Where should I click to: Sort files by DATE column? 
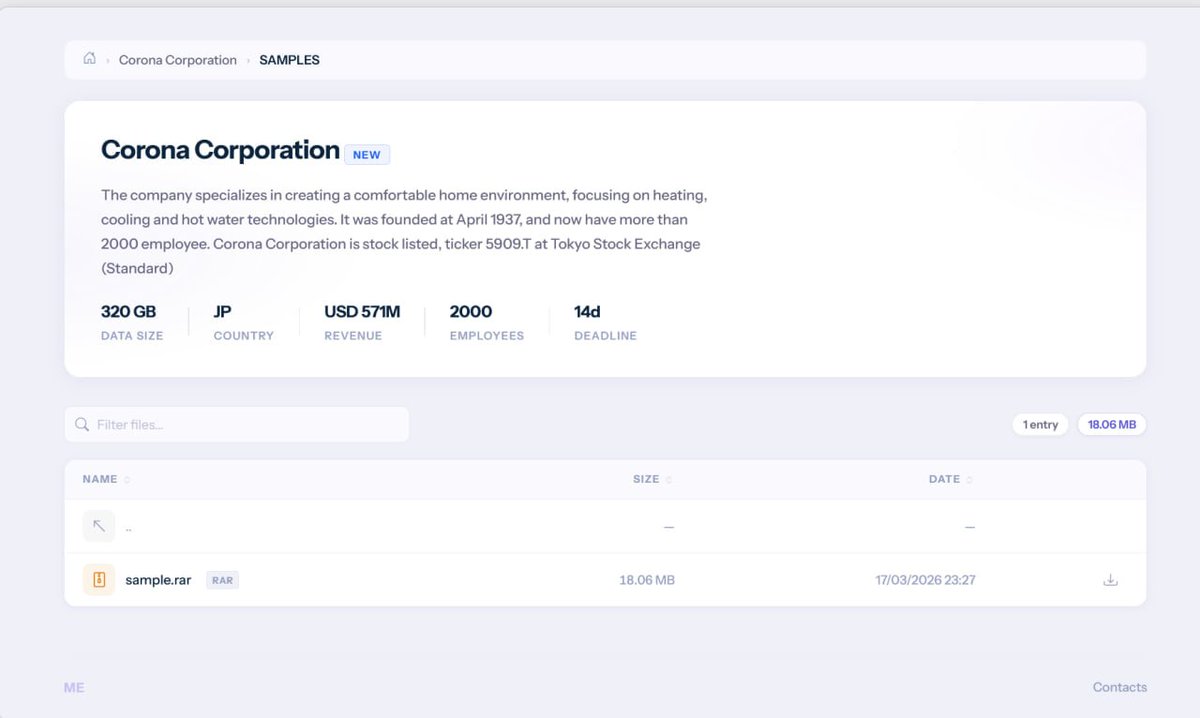click(x=950, y=479)
